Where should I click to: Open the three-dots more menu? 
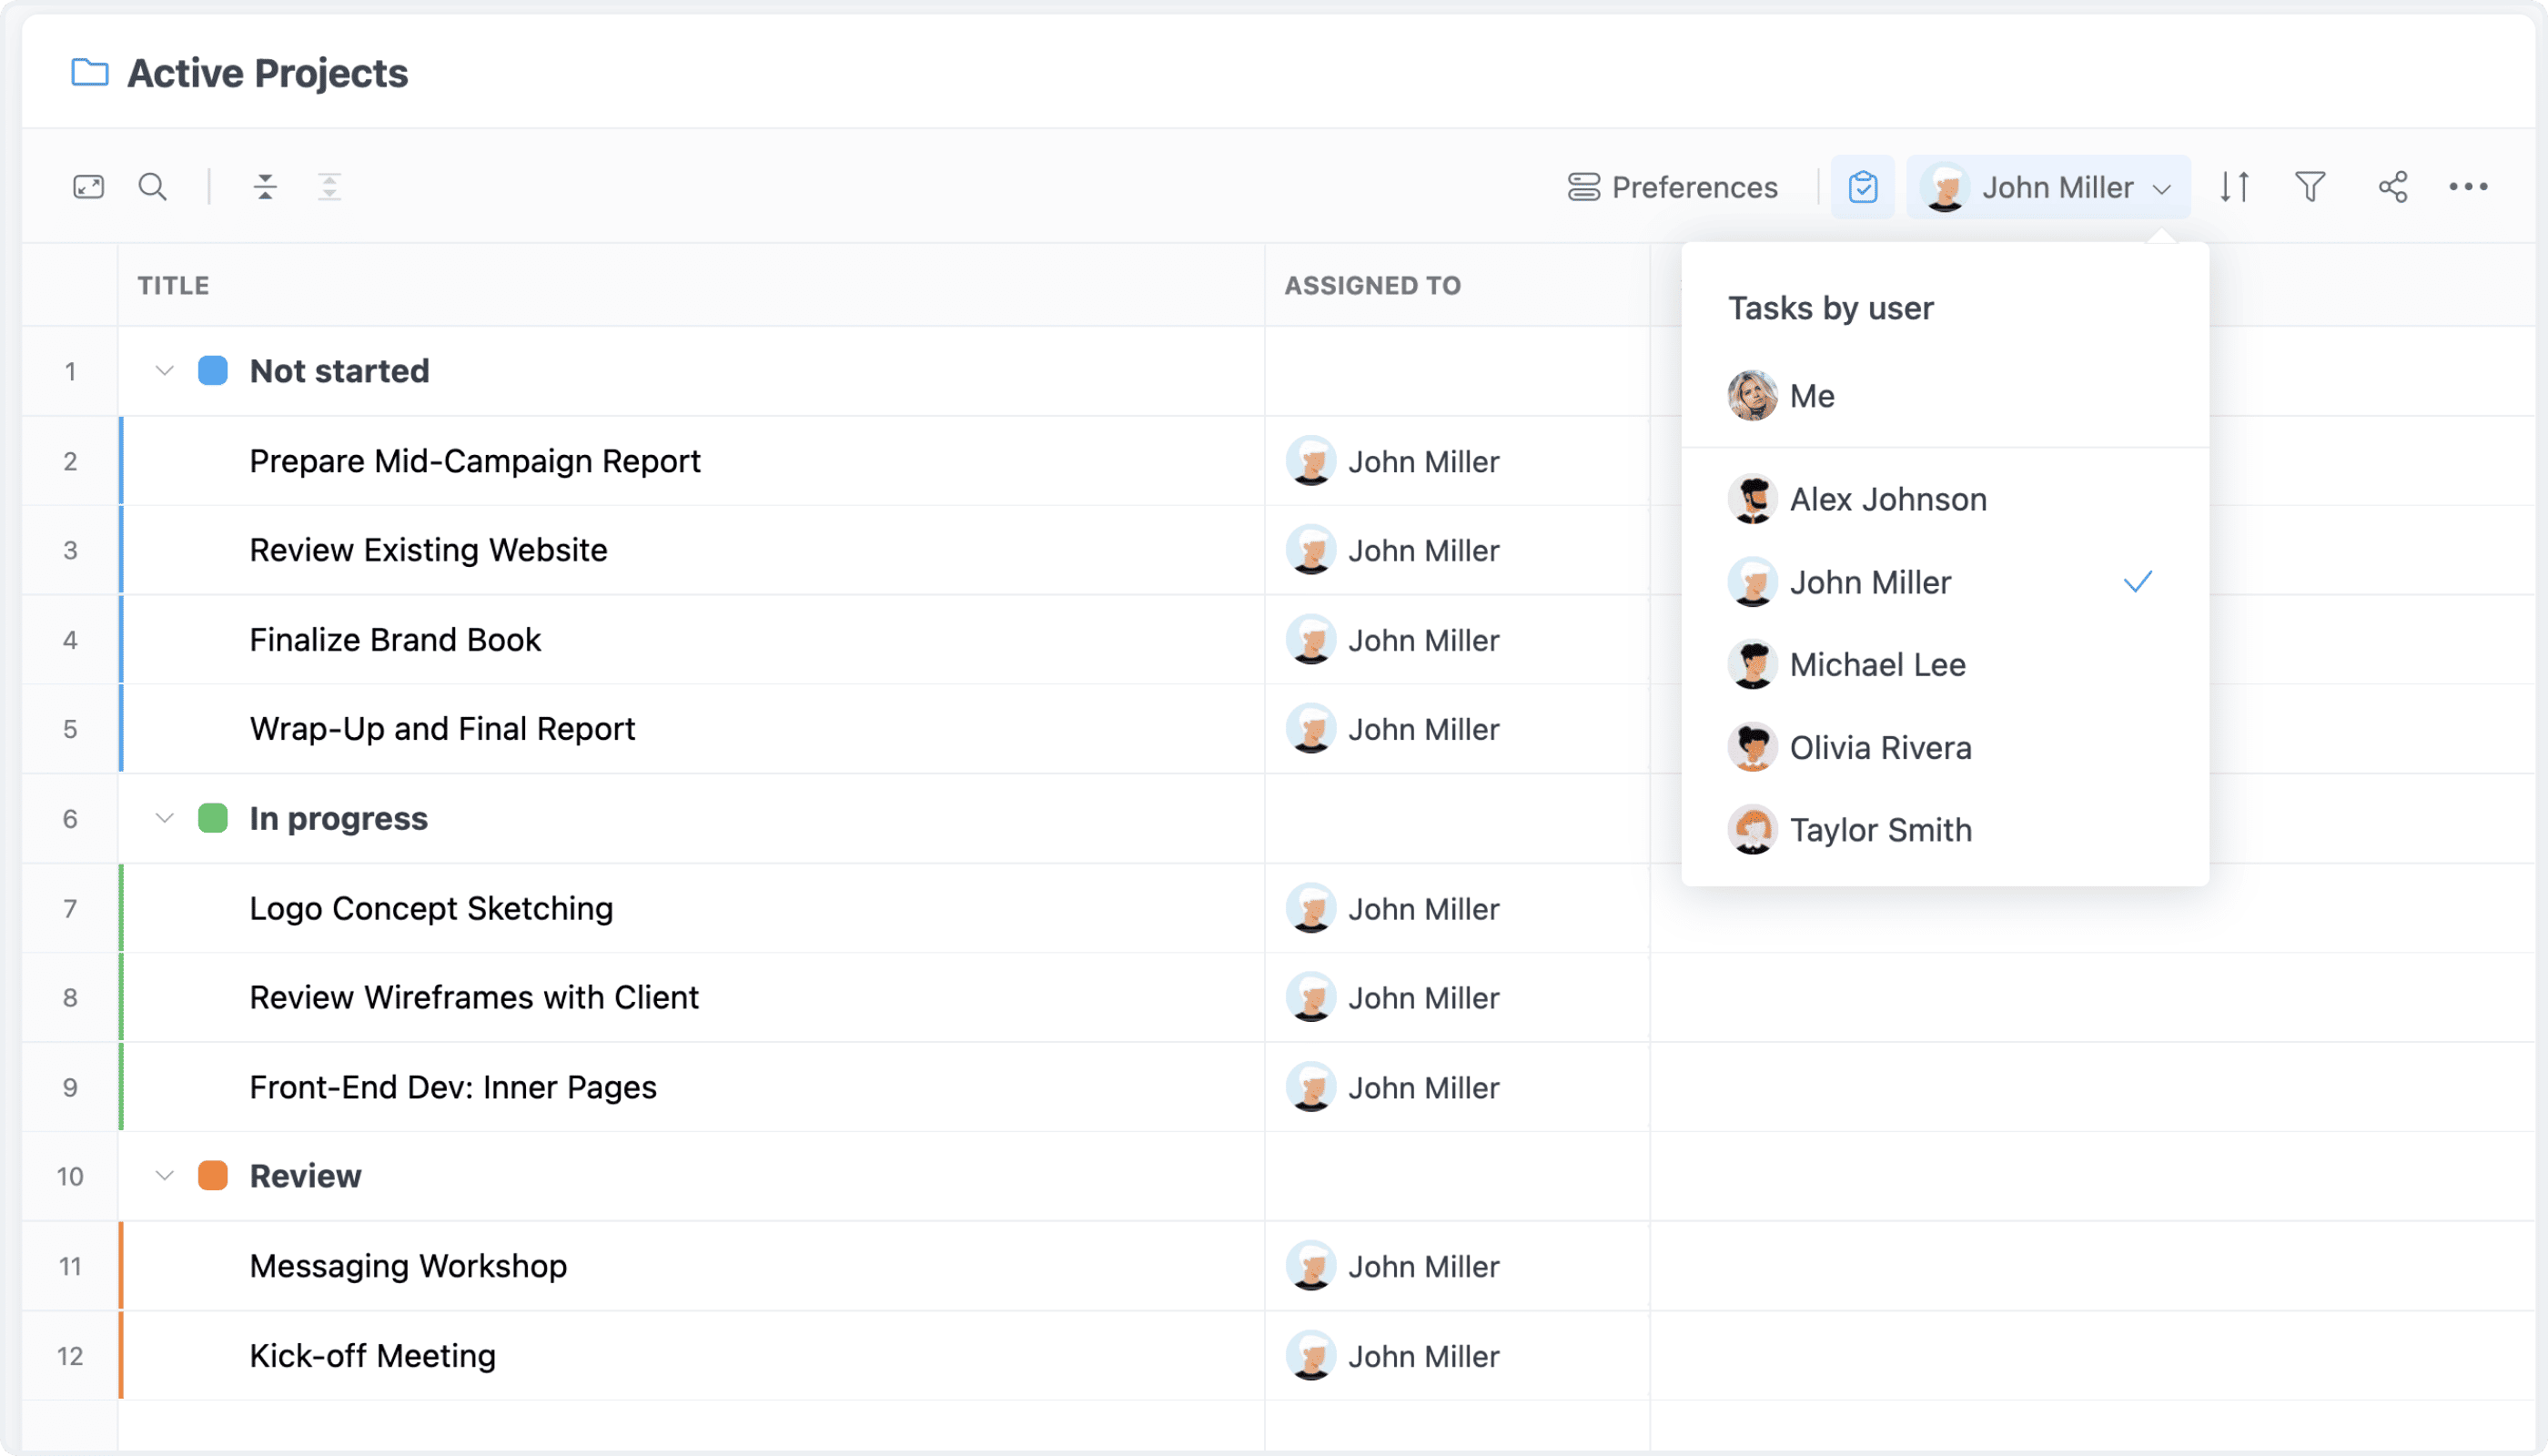click(2468, 187)
